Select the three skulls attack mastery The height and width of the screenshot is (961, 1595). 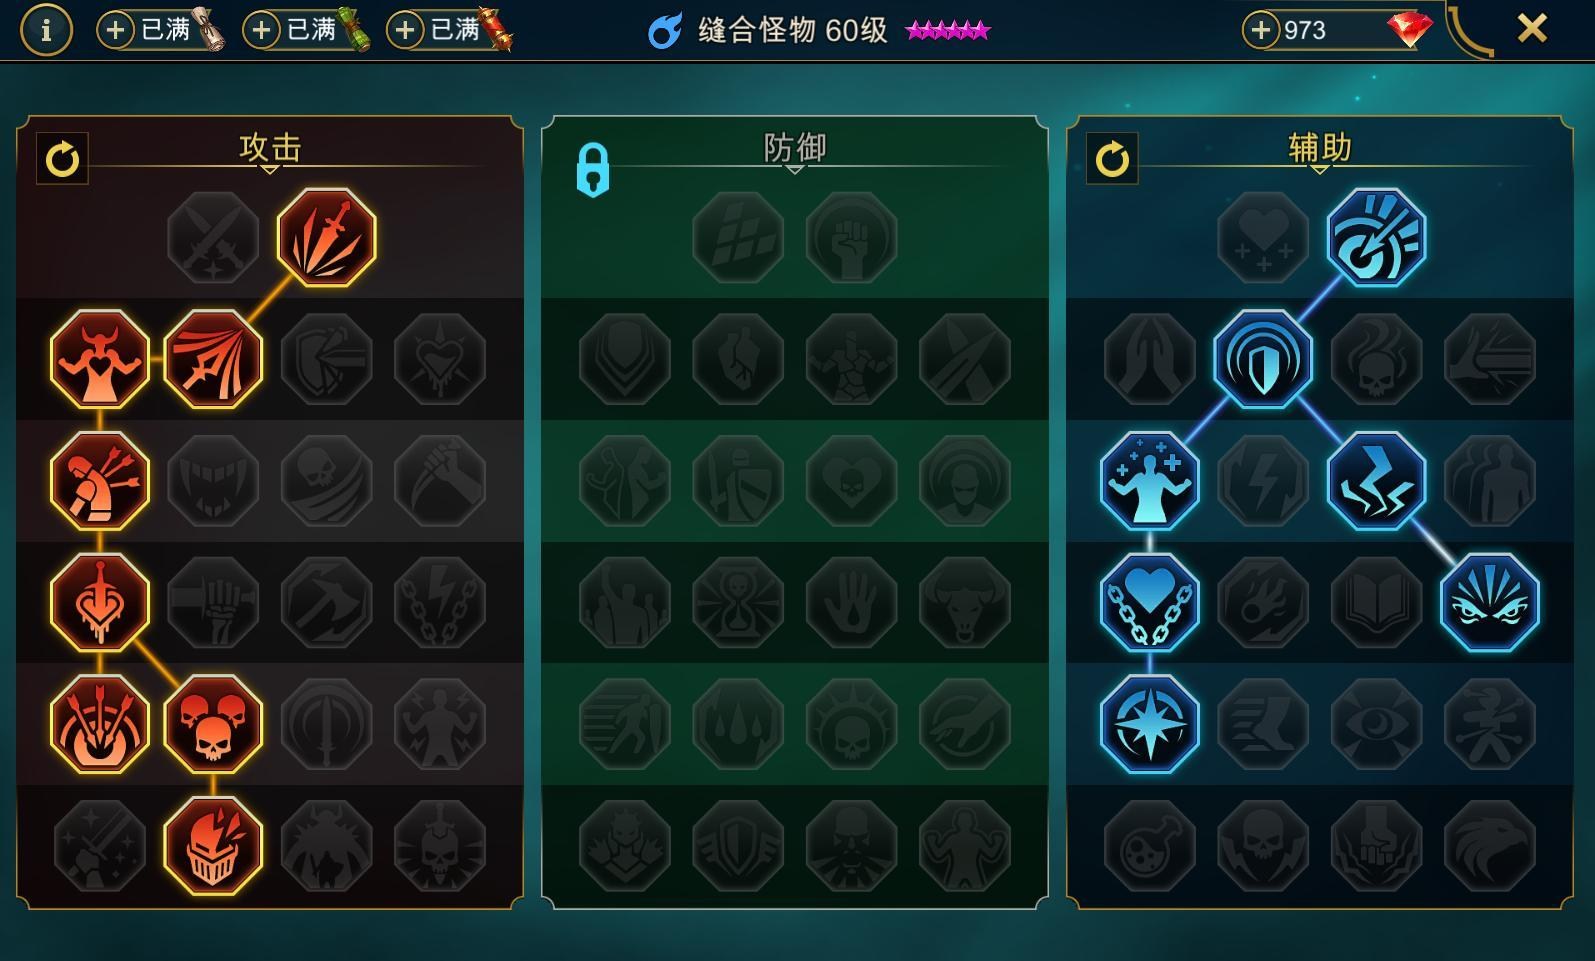pyautogui.click(x=213, y=724)
